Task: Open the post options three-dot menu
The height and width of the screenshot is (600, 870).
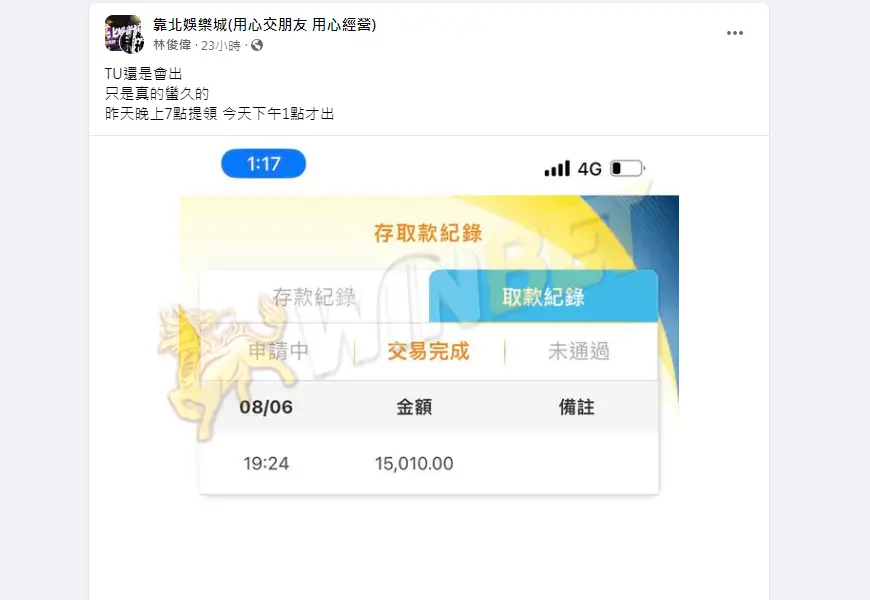Action: (x=735, y=33)
